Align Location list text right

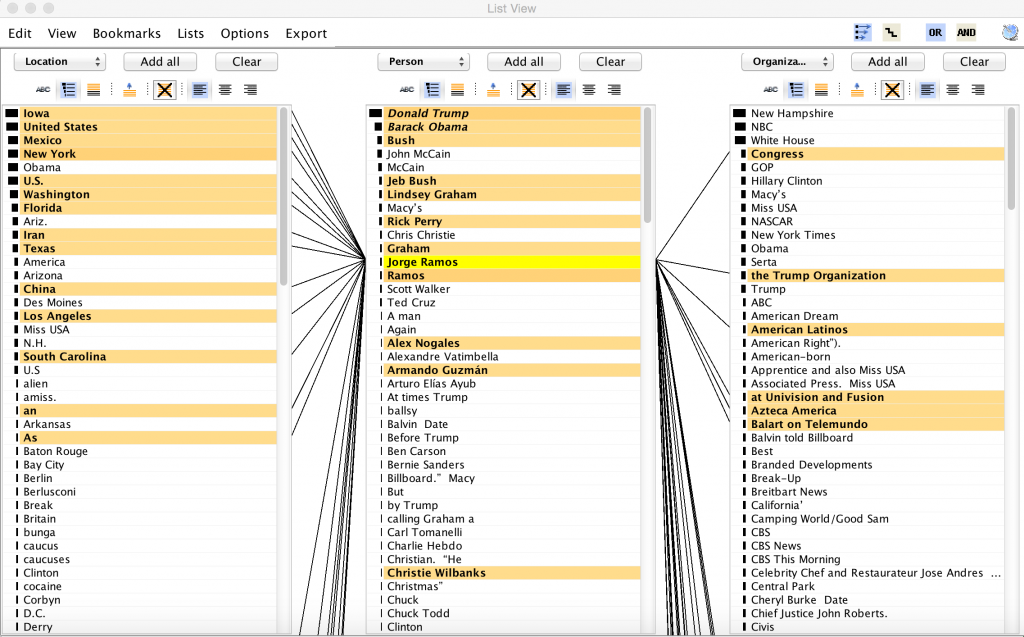pos(250,90)
